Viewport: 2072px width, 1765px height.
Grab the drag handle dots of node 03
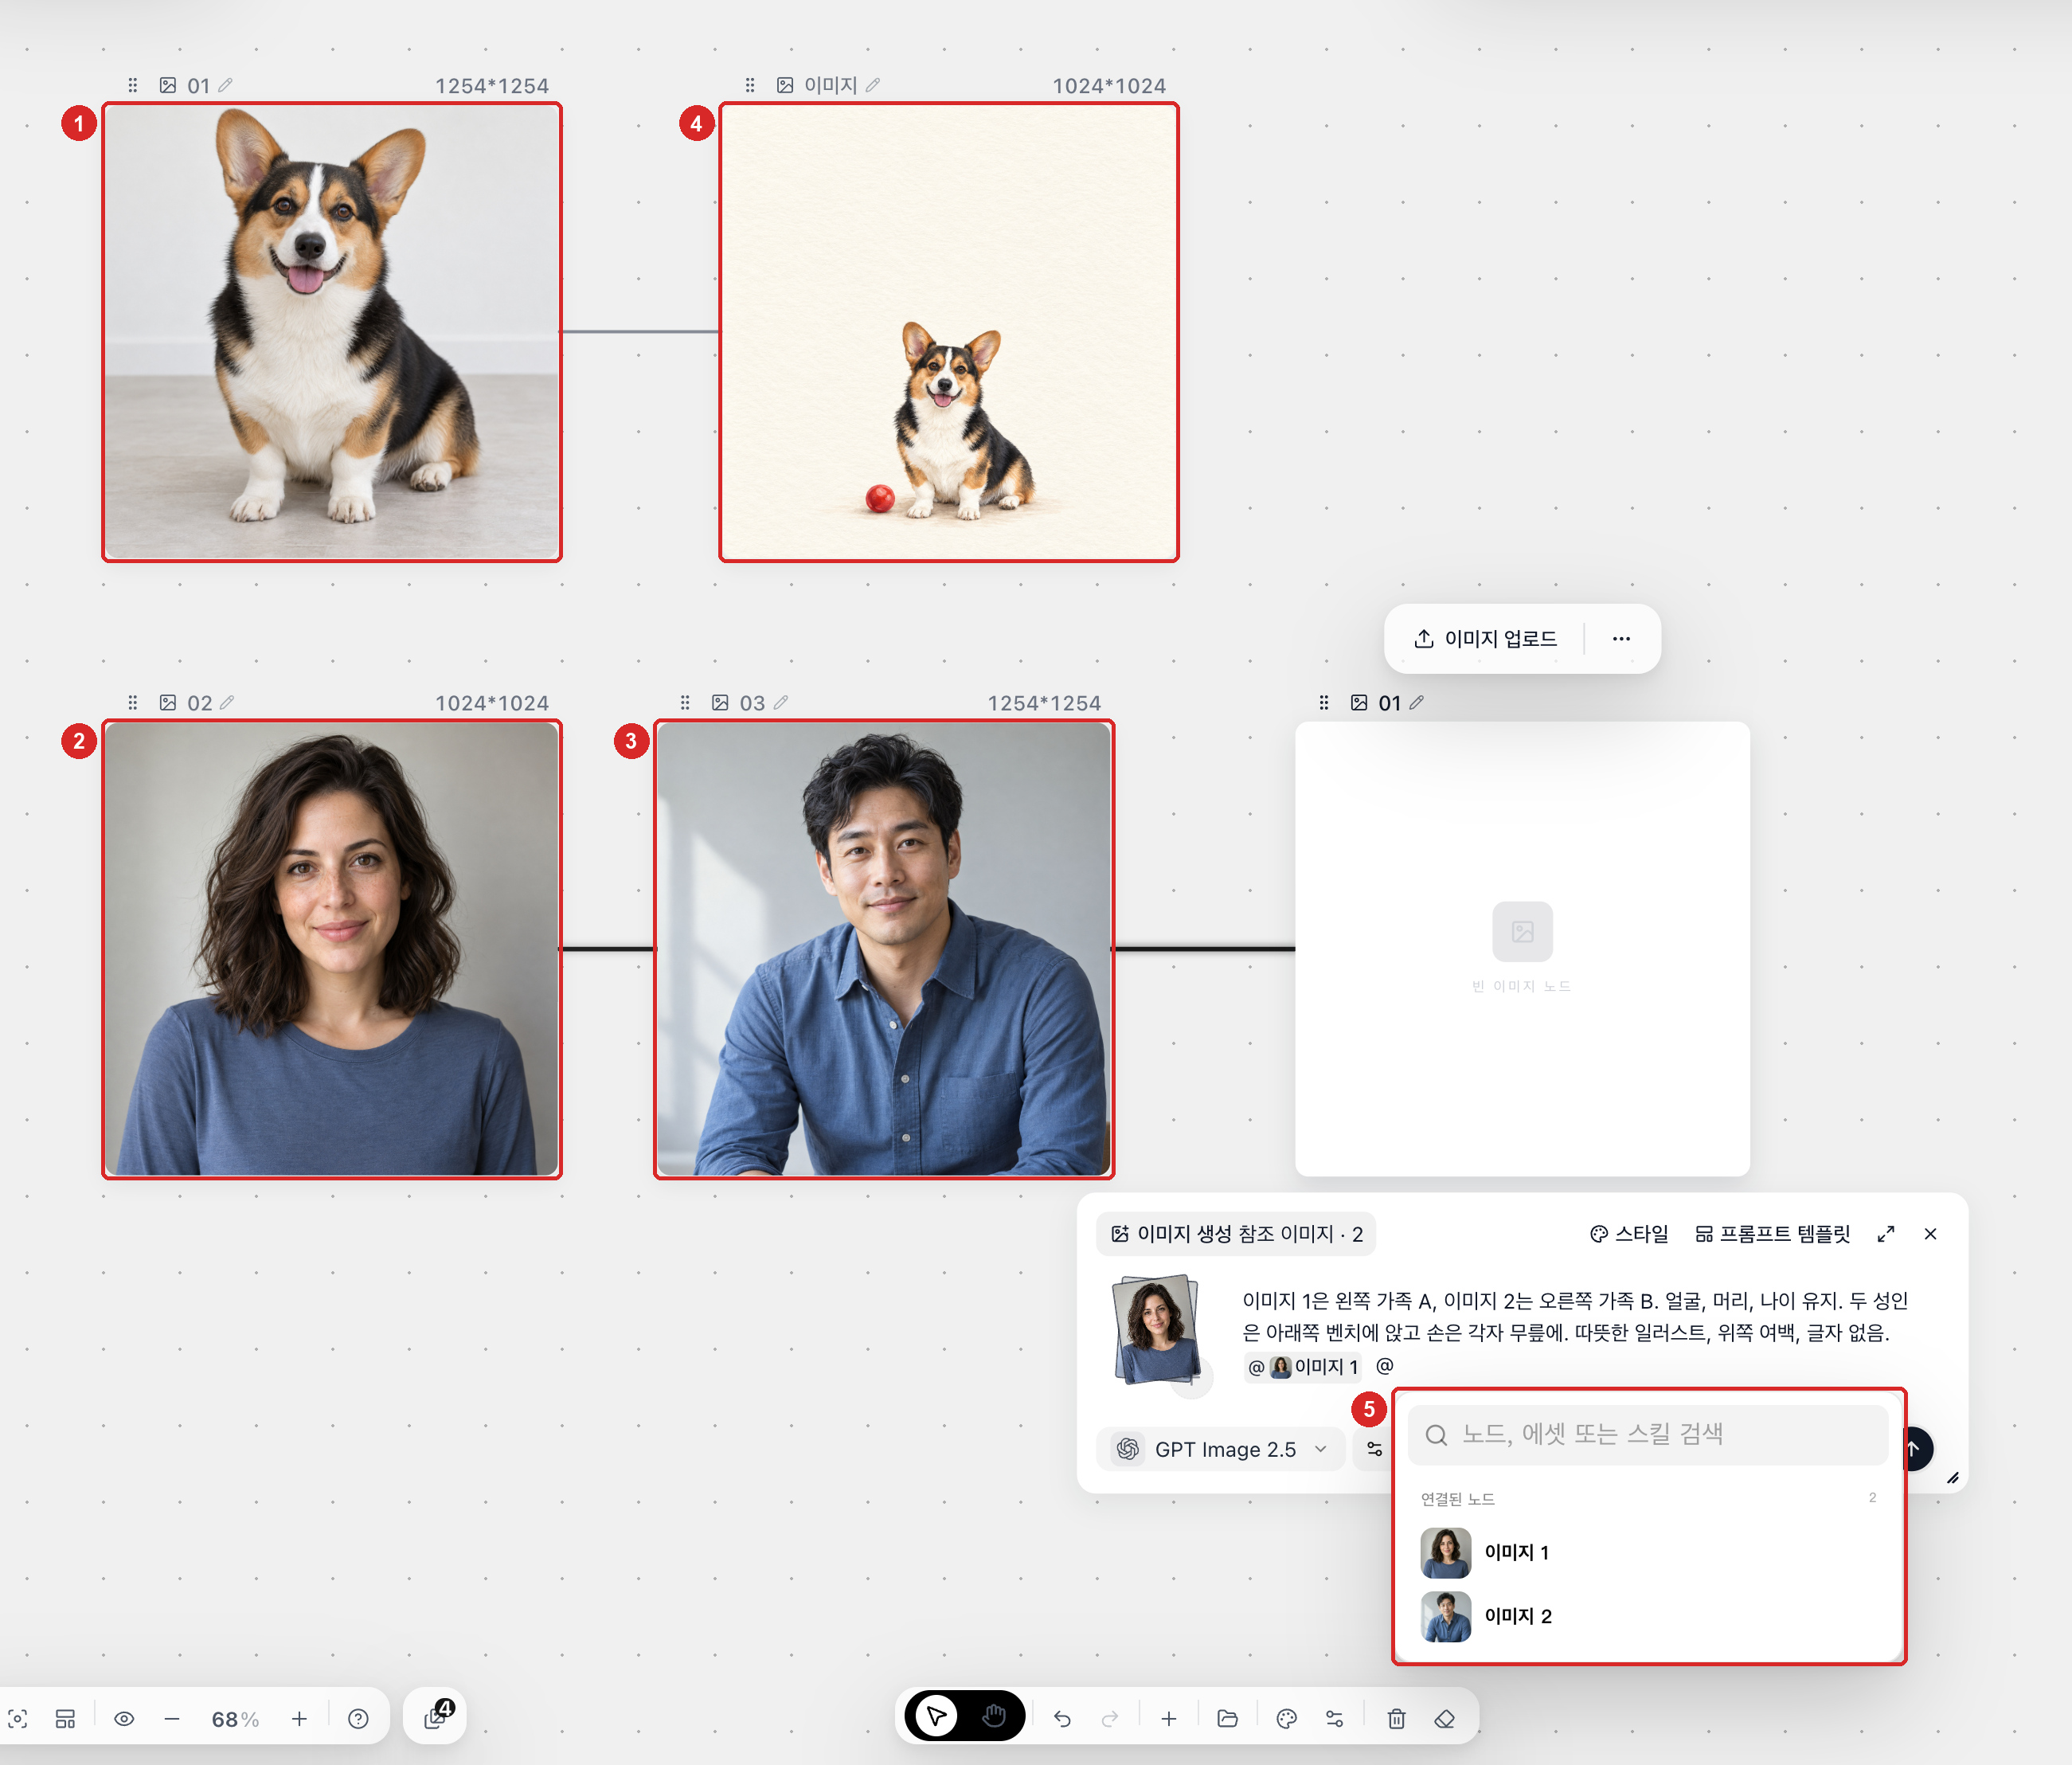tap(685, 702)
